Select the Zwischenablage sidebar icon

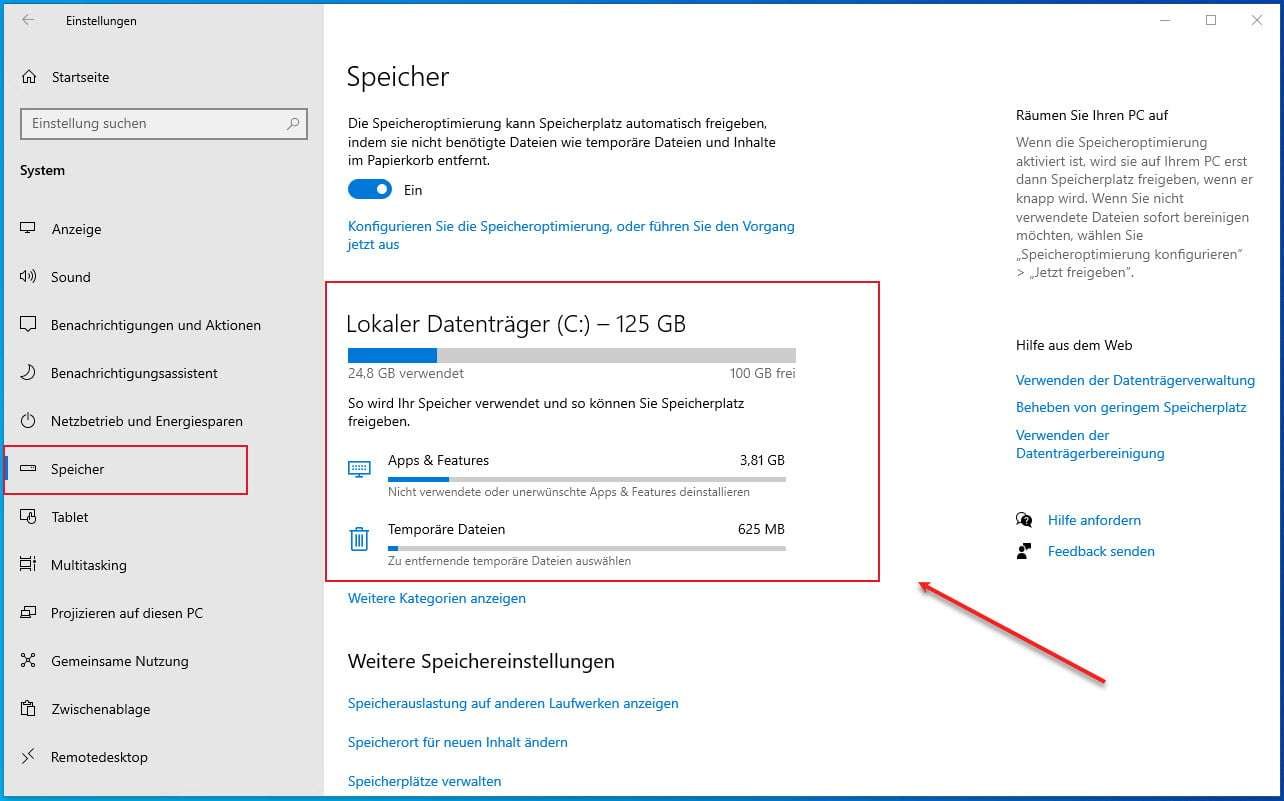[28, 709]
